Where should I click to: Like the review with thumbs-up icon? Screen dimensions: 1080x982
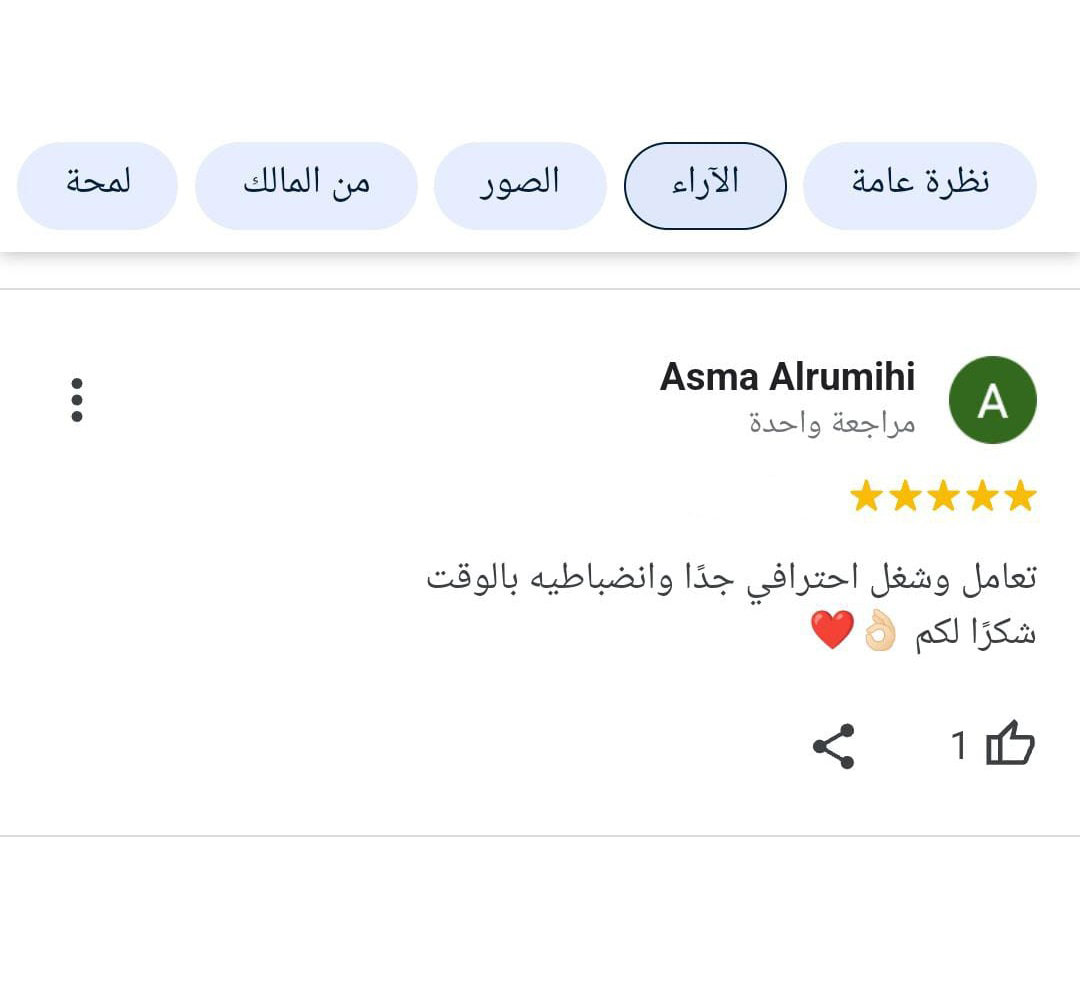click(1010, 745)
